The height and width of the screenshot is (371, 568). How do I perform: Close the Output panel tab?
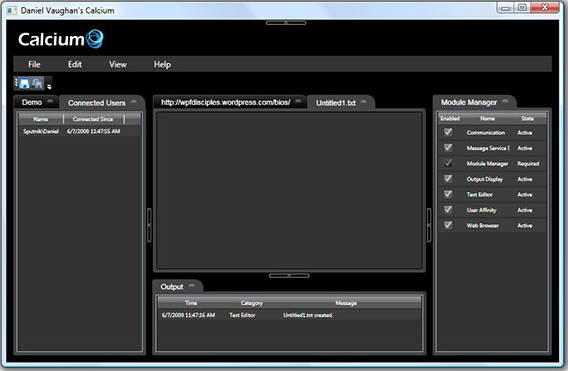pyautogui.click(x=192, y=285)
